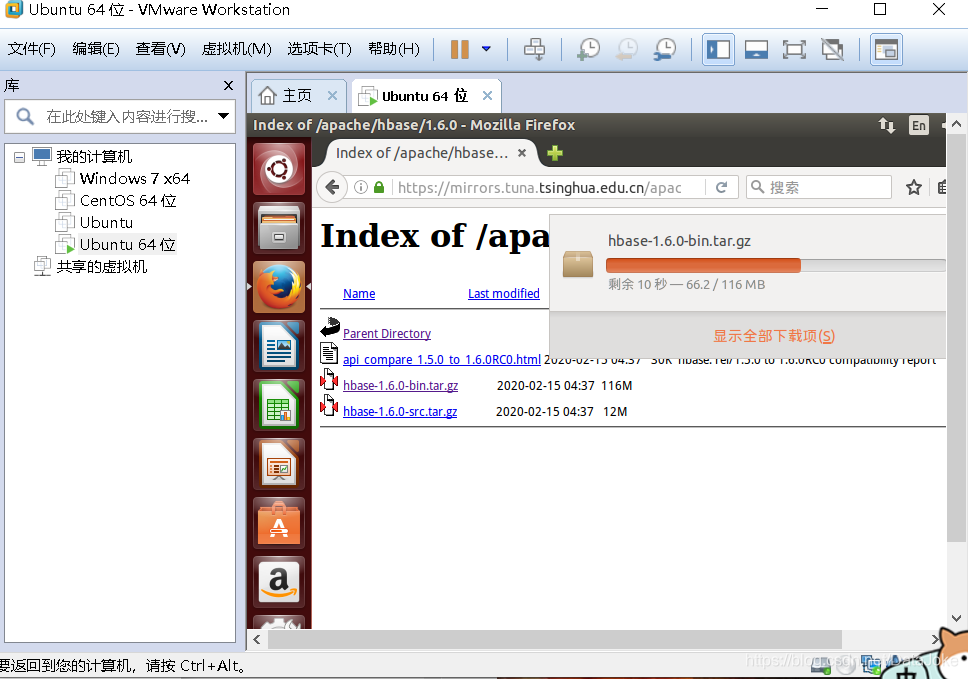Enter full screen mode
The width and height of the screenshot is (968, 679).
click(794, 49)
